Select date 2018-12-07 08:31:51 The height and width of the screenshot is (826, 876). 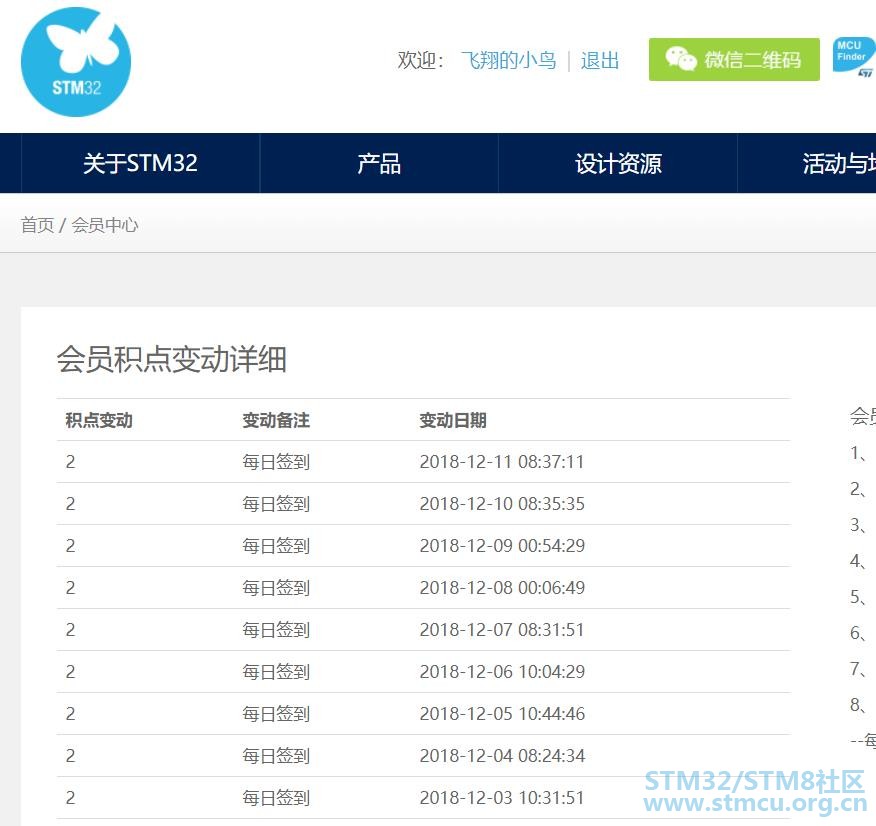(502, 630)
